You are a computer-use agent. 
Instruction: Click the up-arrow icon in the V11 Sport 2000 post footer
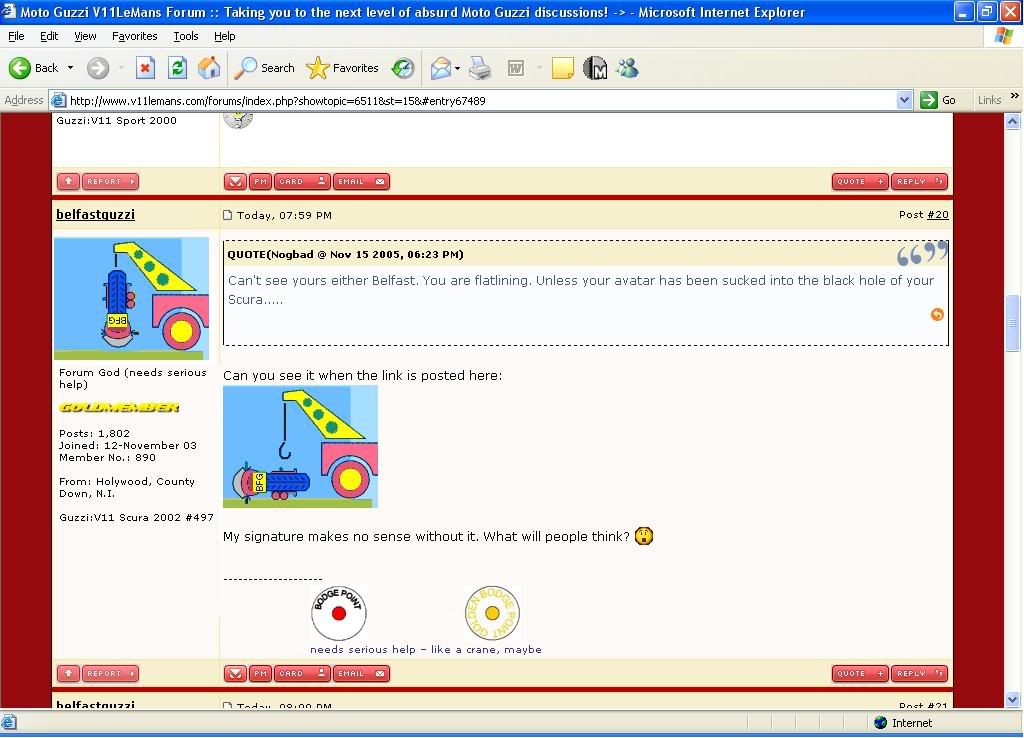click(68, 182)
